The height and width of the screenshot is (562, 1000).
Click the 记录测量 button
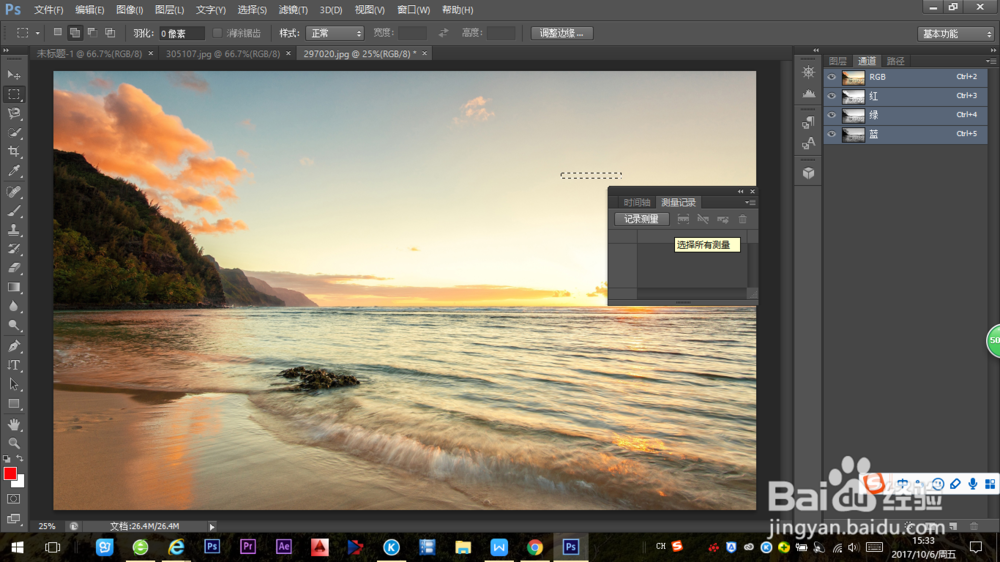click(641, 219)
